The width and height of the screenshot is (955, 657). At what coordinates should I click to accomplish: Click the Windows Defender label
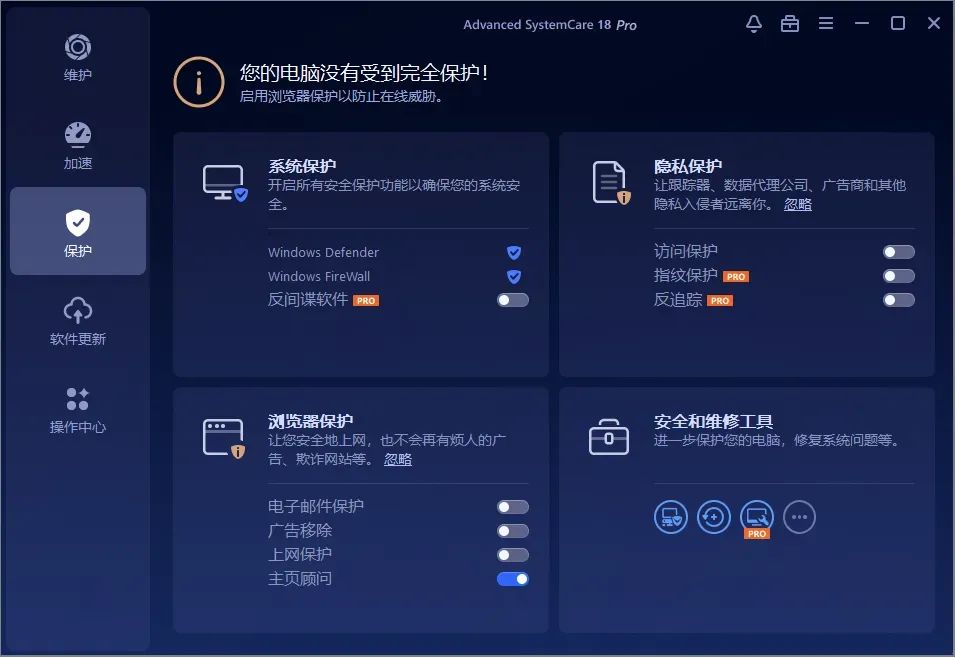[x=323, y=252]
